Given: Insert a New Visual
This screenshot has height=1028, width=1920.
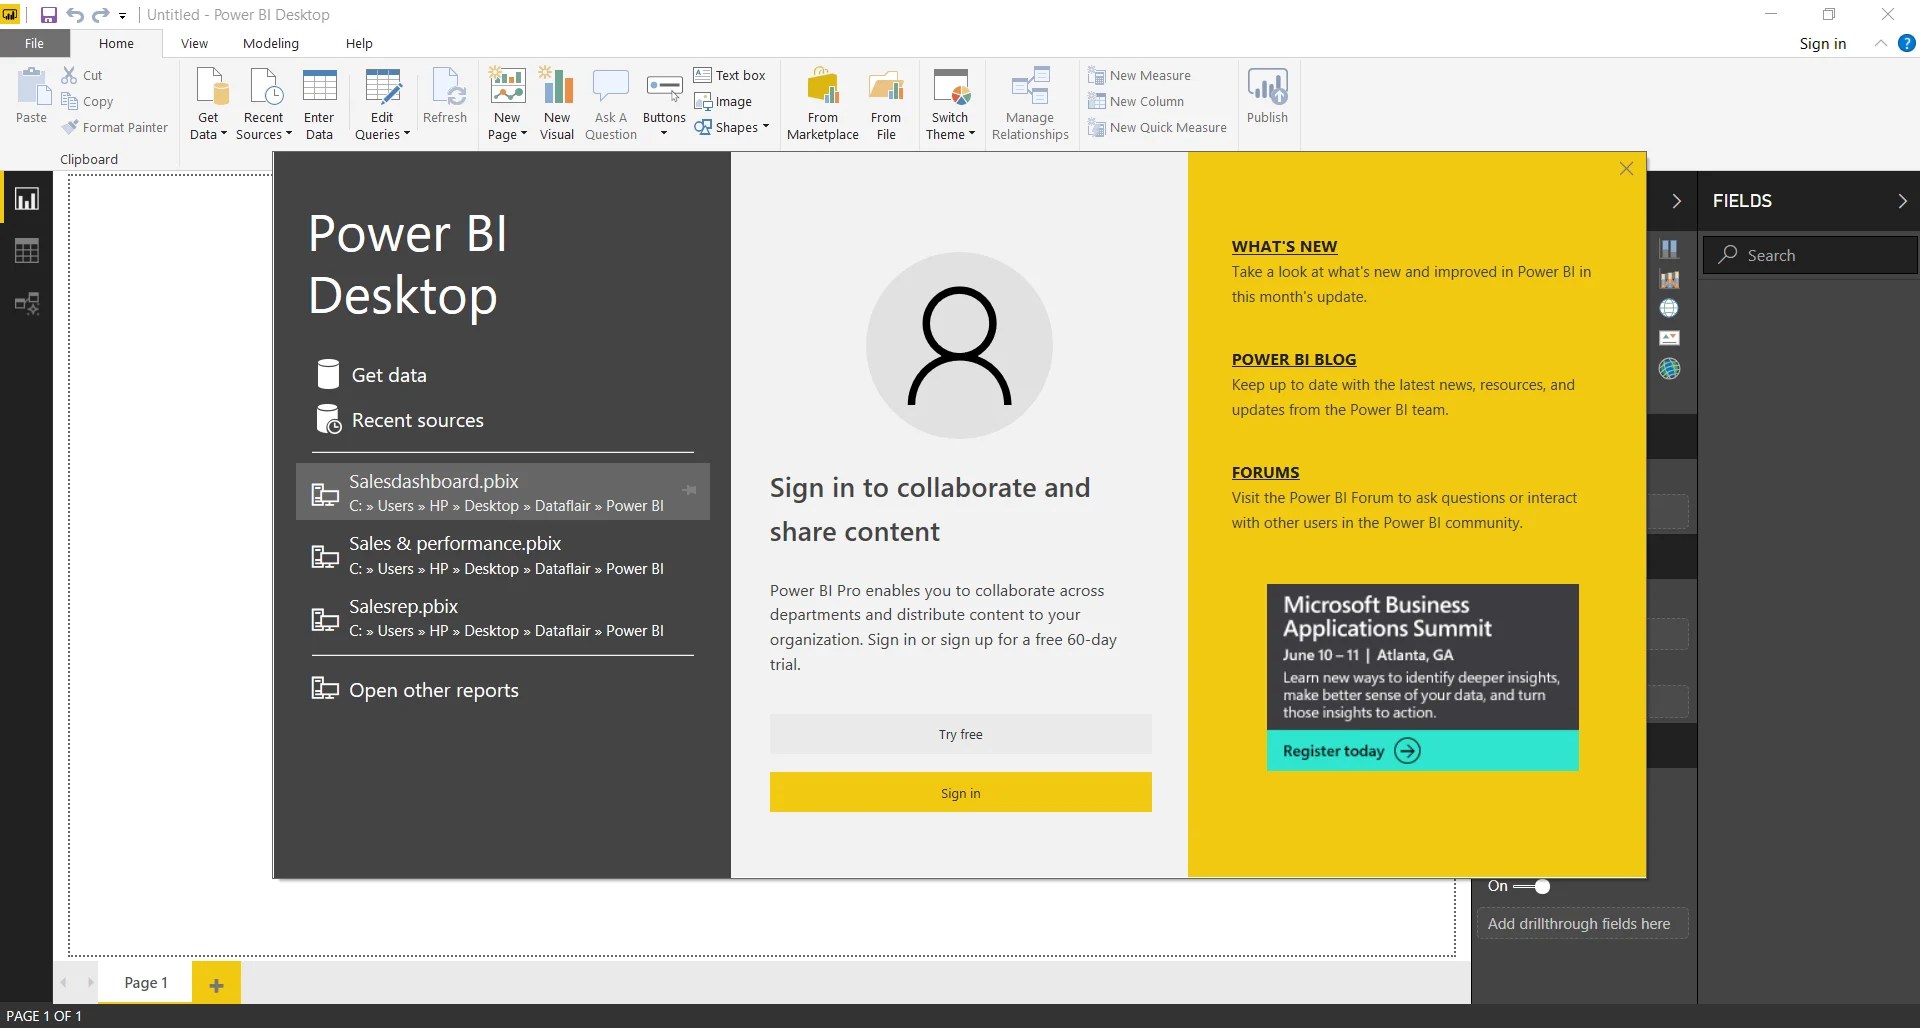Looking at the screenshot, I should coord(557,95).
